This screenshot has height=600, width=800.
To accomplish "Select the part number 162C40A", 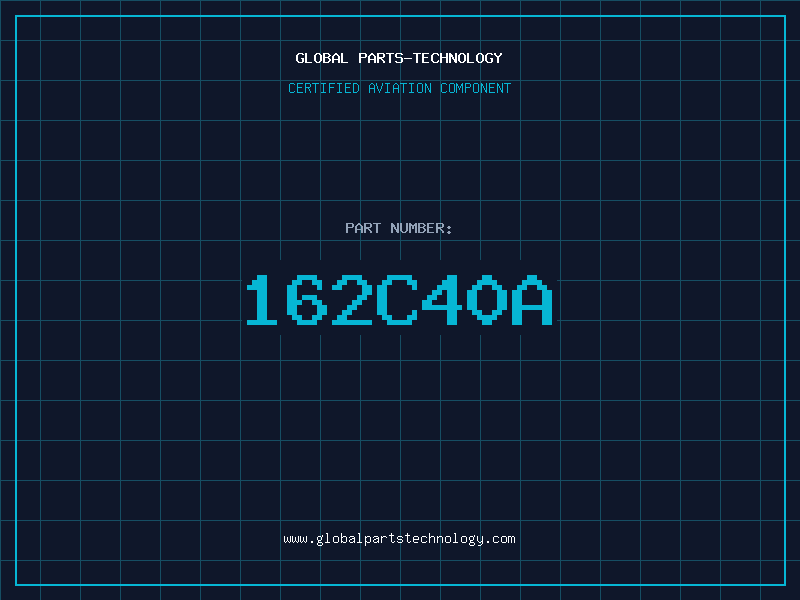I will click(x=399, y=300).
